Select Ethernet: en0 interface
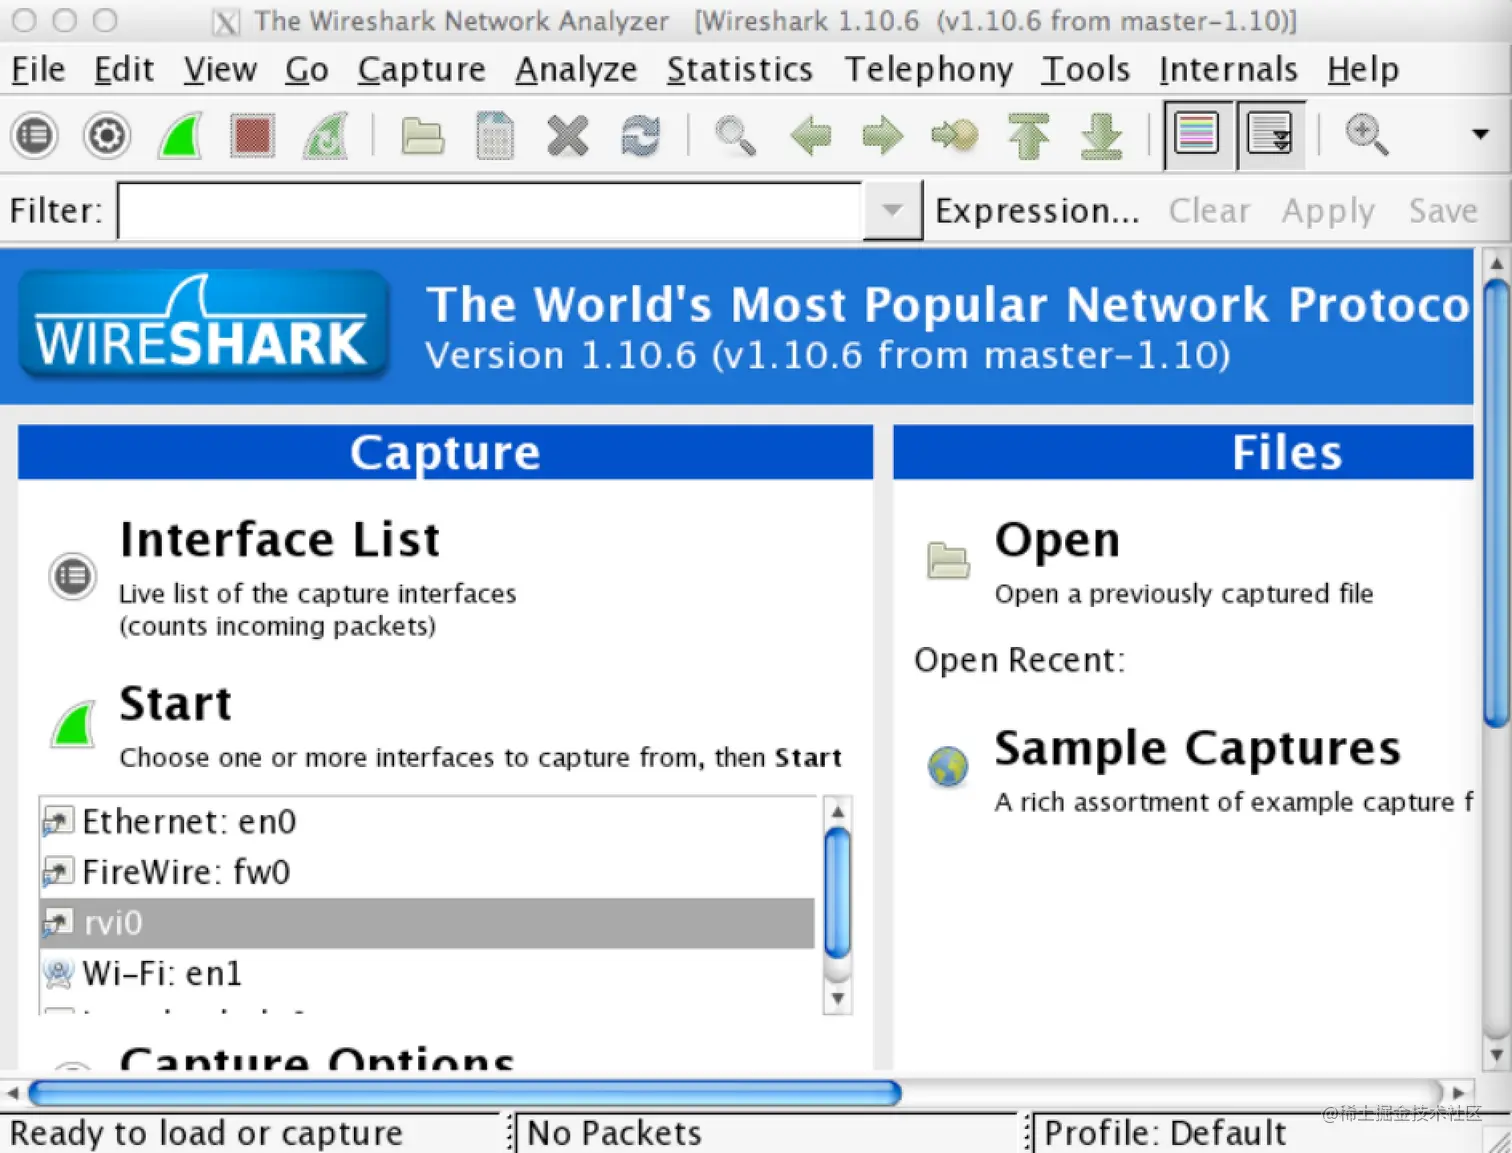This screenshot has width=1512, height=1153. click(x=427, y=822)
